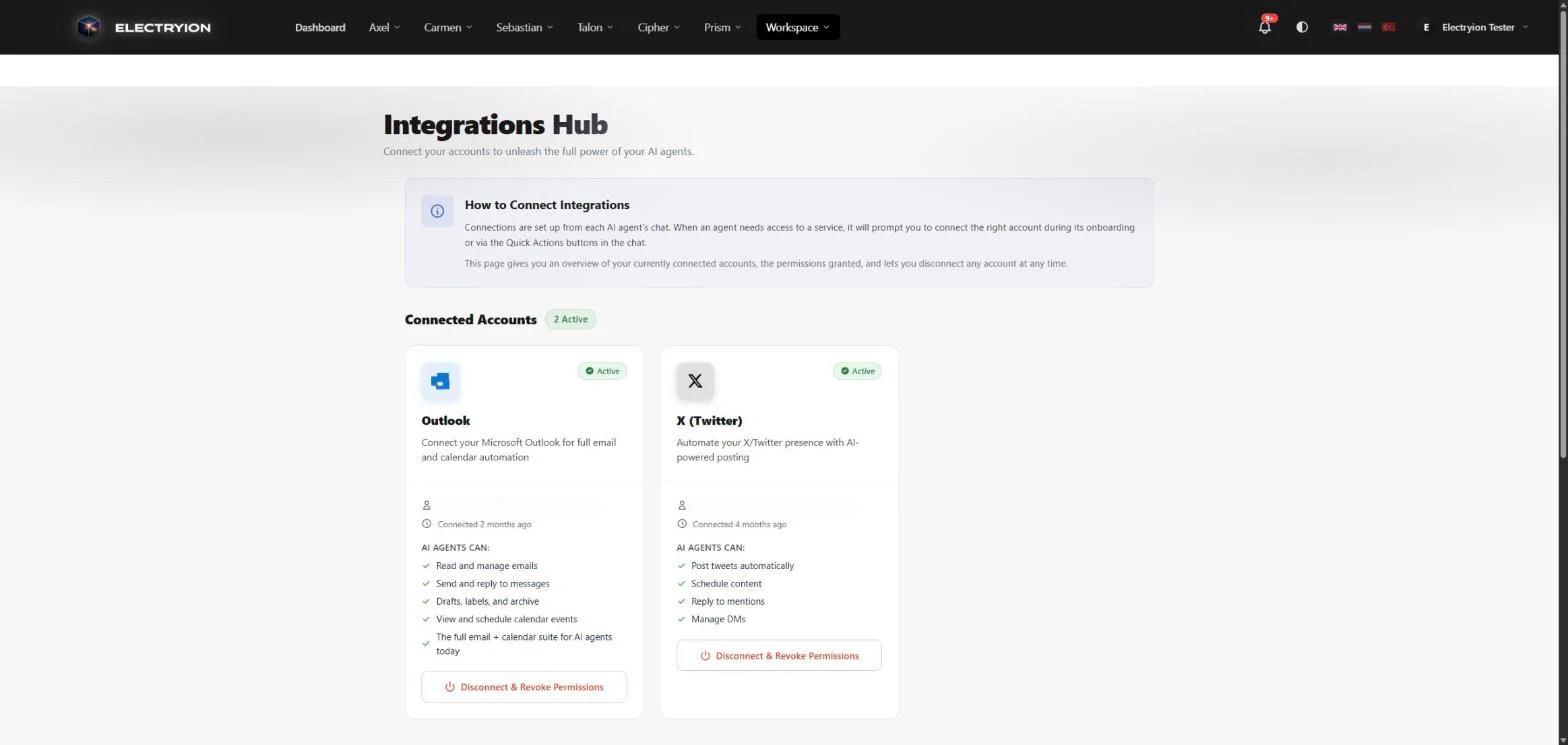
Task: Click the Active badge on X (Twitter) card
Action: tap(857, 371)
